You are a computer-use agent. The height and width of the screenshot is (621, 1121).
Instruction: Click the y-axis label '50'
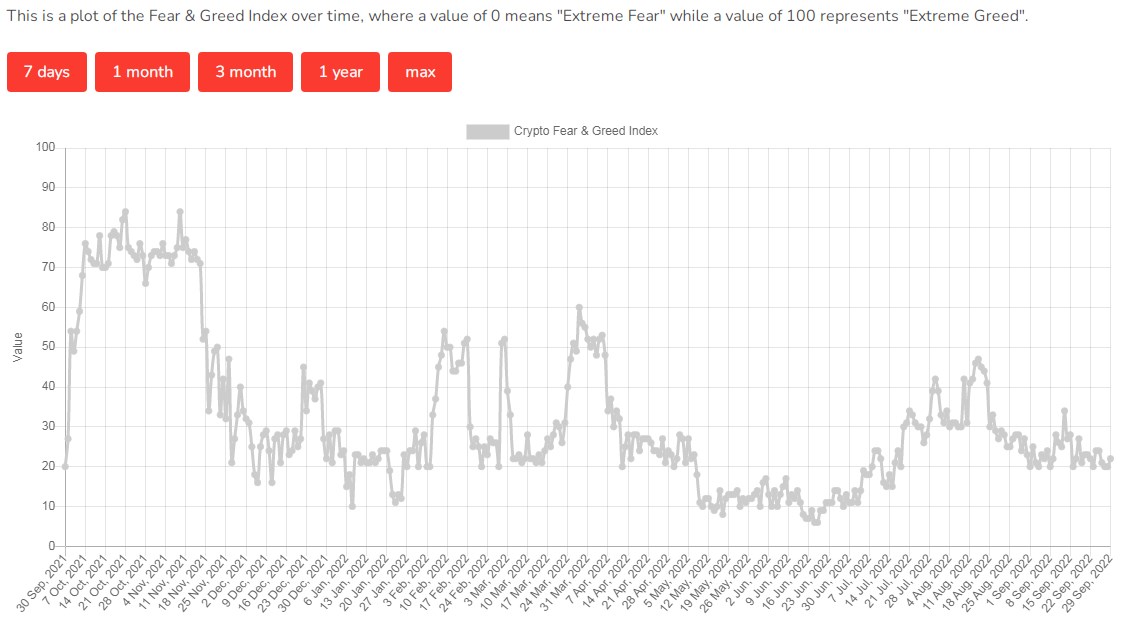(x=48, y=347)
